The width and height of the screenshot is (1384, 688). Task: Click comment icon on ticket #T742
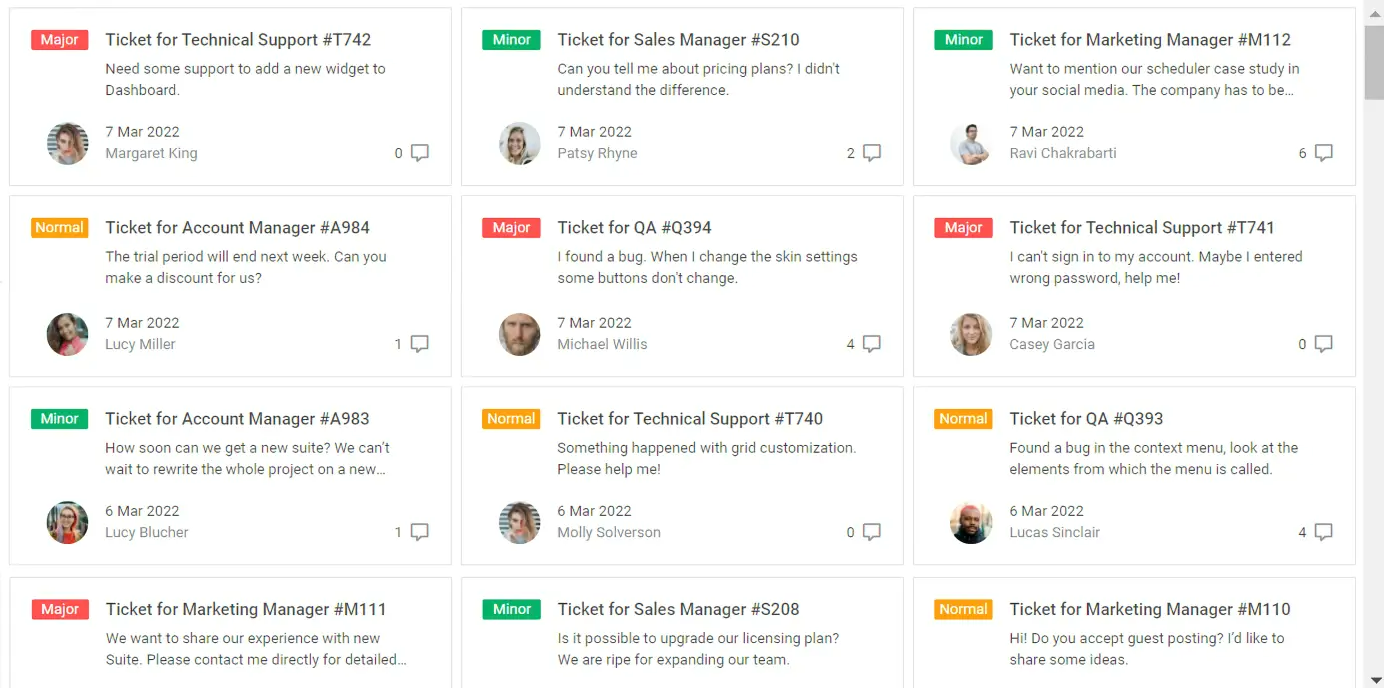[420, 153]
